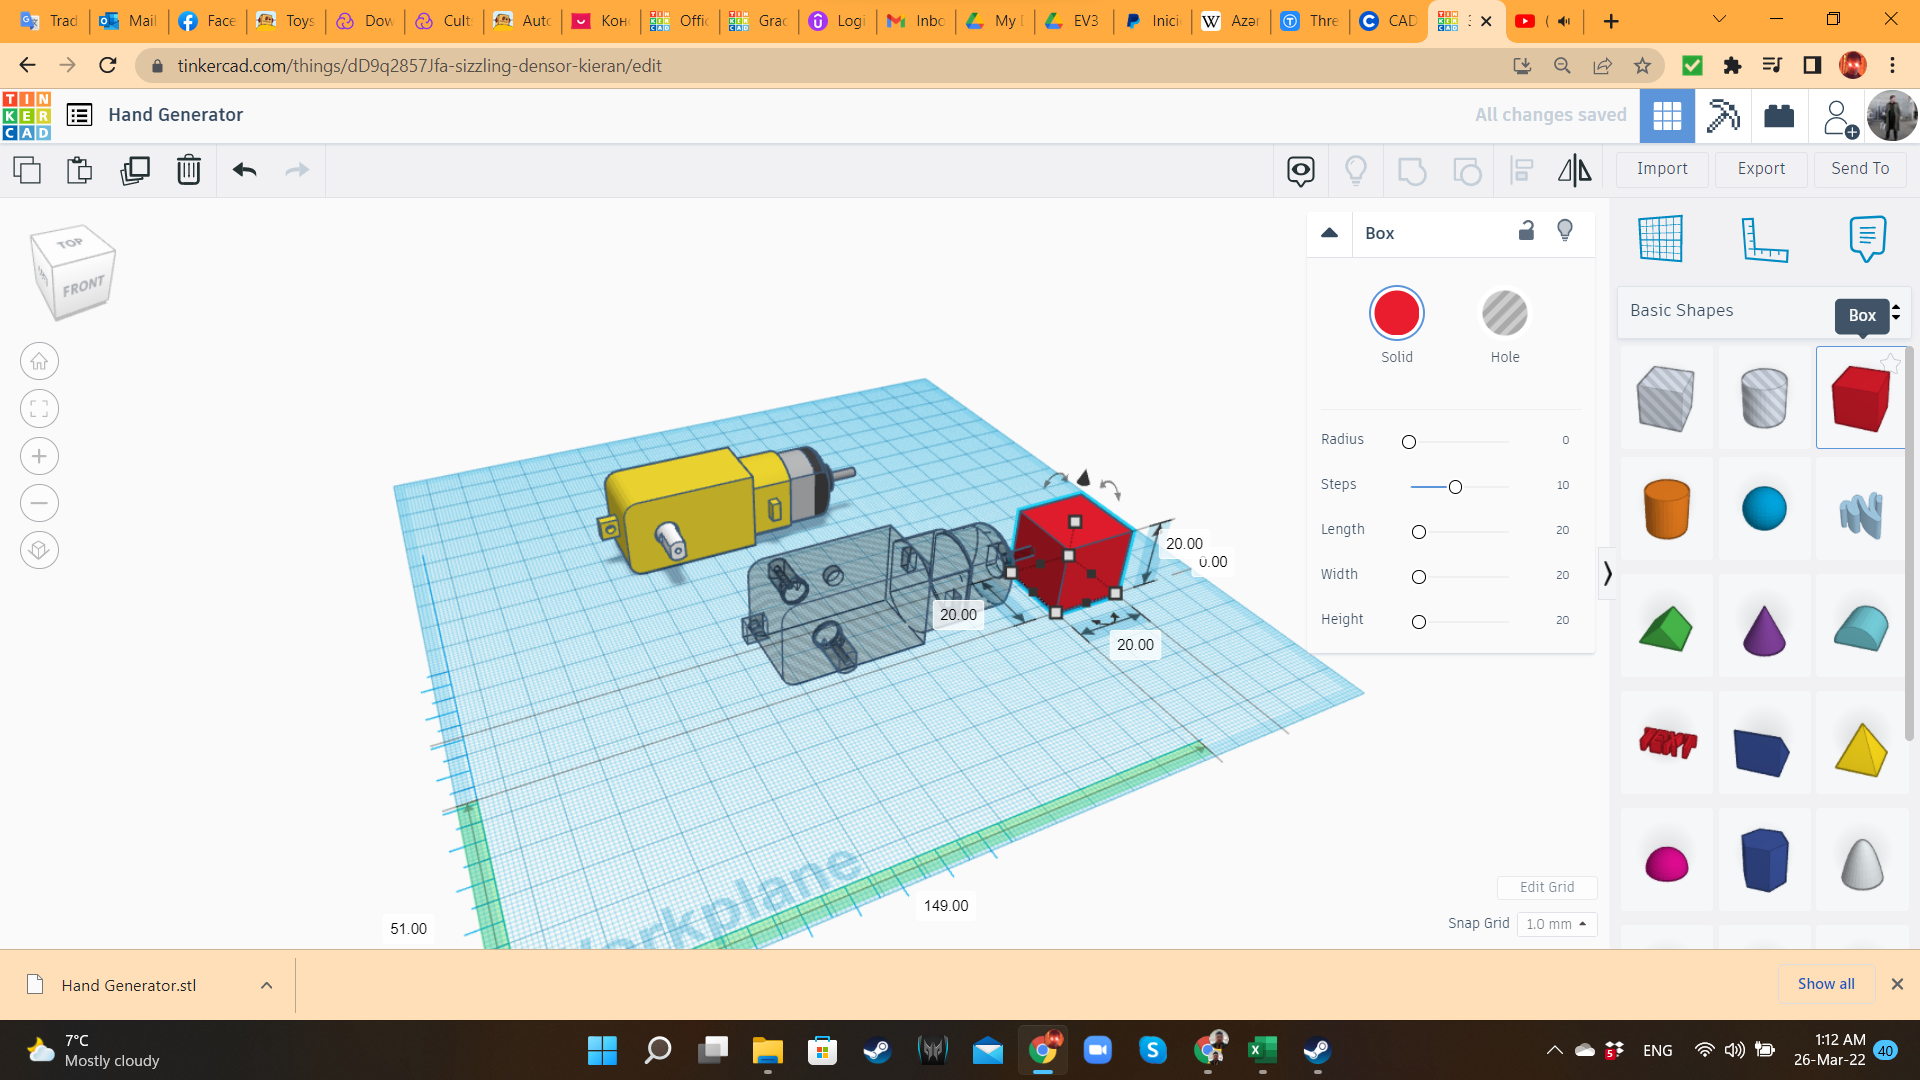Click the Duplicate and repeat icon
This screenshot has width=1920, height=1080.
[134, 170]
